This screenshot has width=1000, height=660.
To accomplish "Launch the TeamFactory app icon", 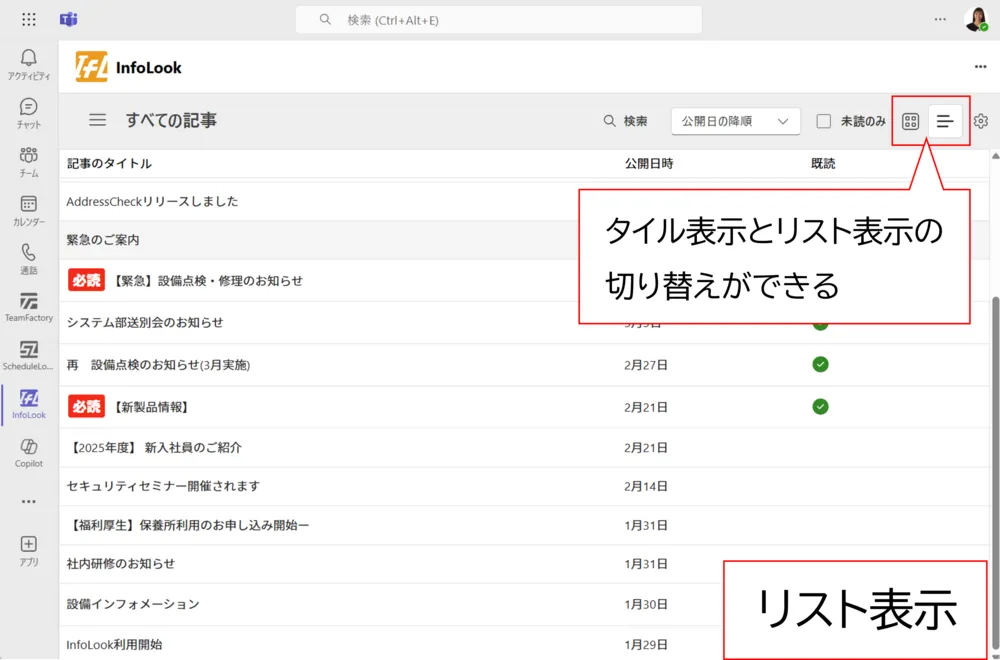I will [28, 306].
